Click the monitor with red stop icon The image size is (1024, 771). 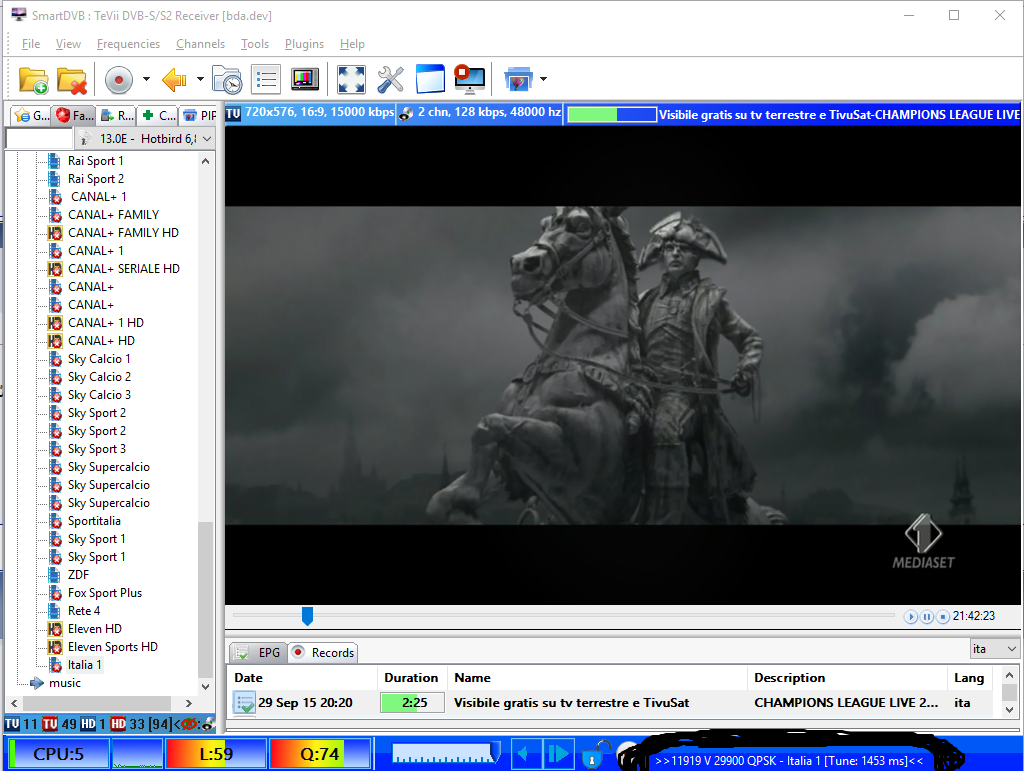click(470, 80)
